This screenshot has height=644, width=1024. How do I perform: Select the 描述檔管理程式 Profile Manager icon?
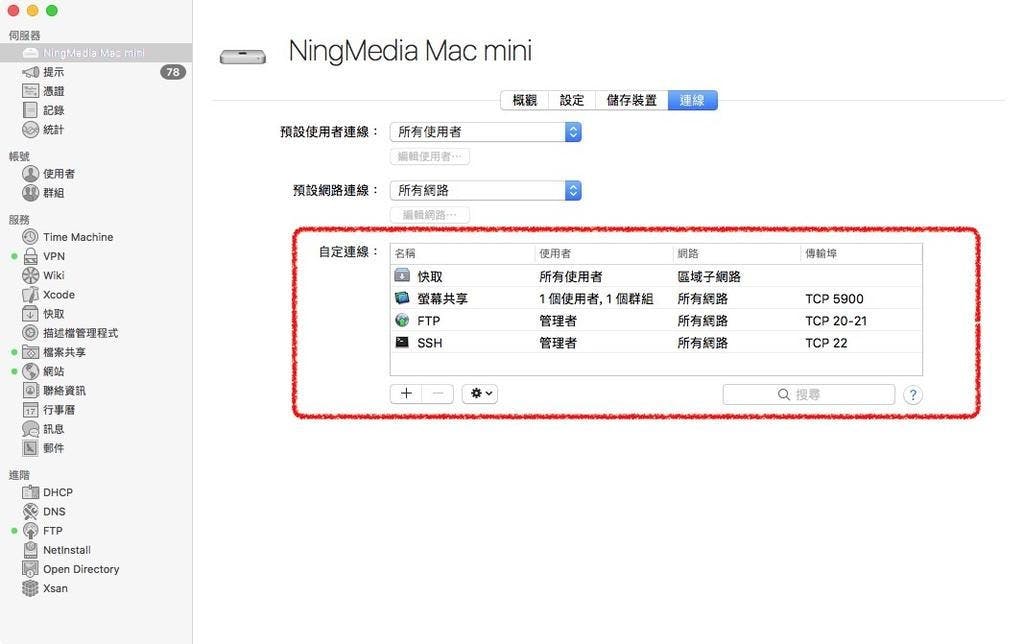click(x=31, y=332)
